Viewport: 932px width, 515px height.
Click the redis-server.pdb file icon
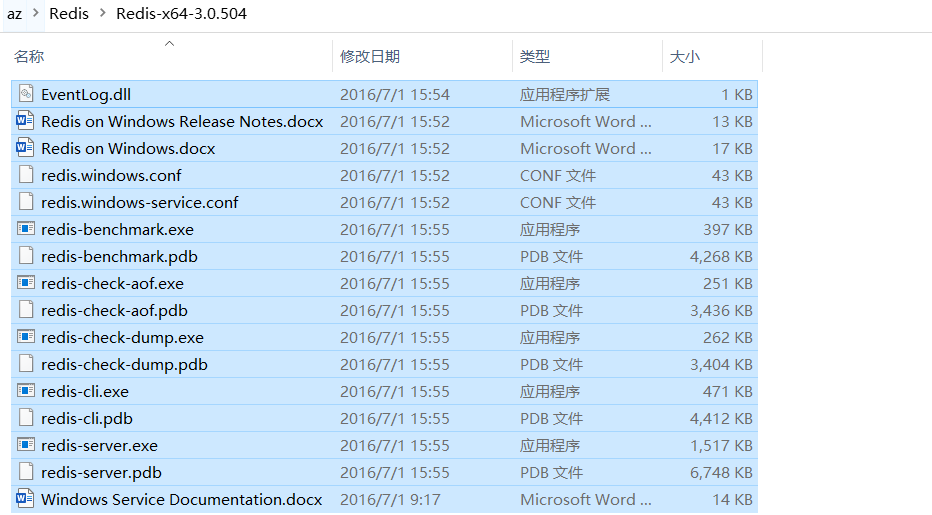pyautogui.click(x=26, y=472)
